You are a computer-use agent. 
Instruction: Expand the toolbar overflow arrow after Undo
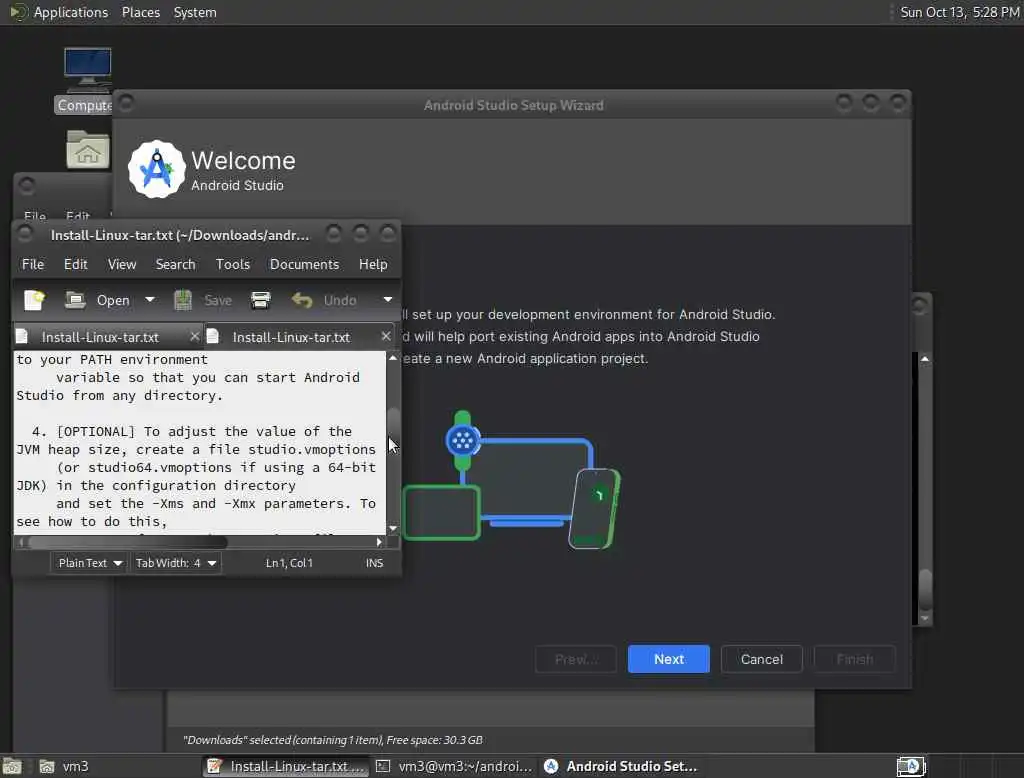tap(388, 300)
